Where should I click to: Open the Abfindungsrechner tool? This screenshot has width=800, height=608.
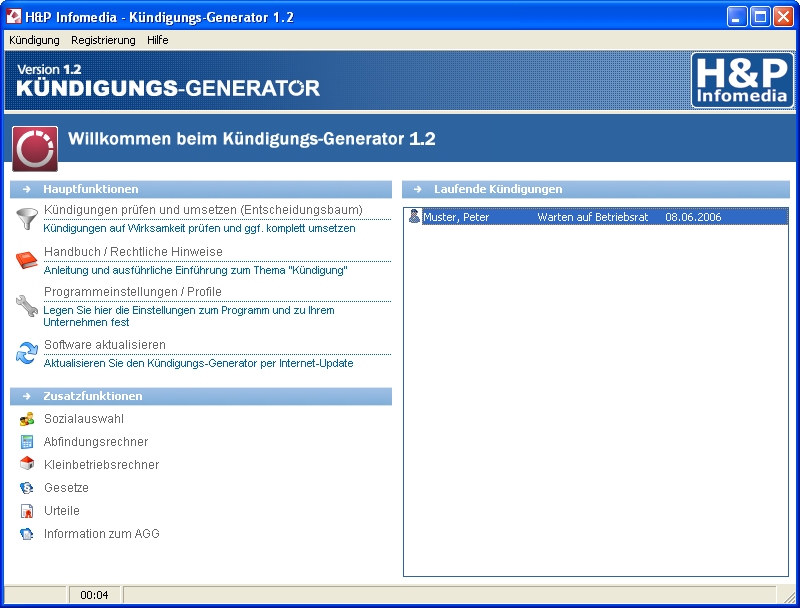(x=96, y=442)
